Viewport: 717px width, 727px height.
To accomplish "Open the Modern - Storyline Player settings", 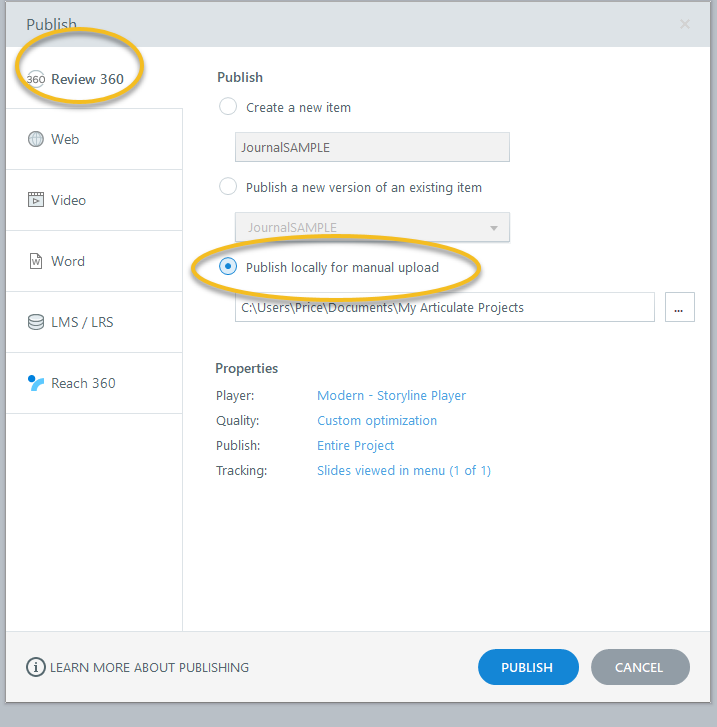I will [x=391, y=396].
